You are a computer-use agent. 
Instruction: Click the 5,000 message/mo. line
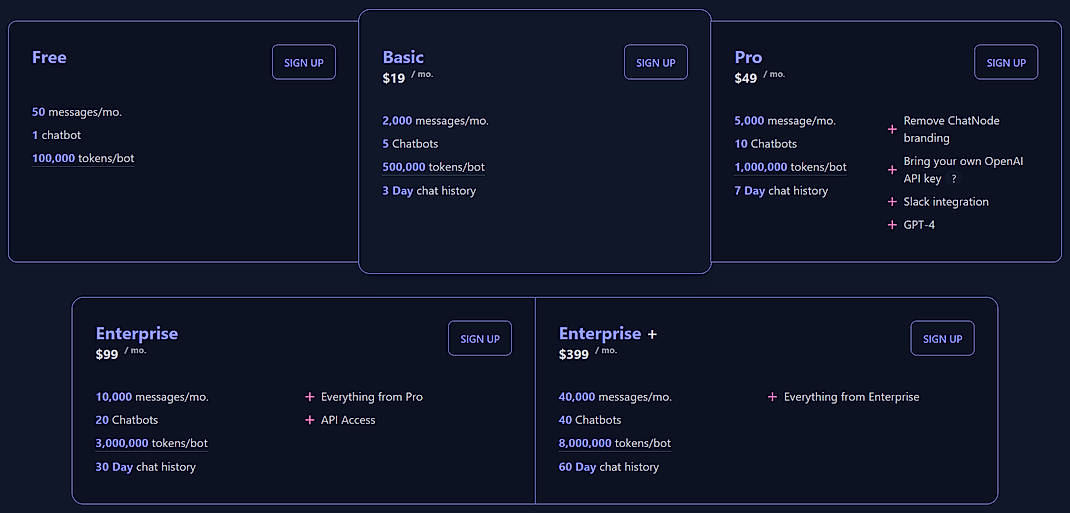point(785,121)
